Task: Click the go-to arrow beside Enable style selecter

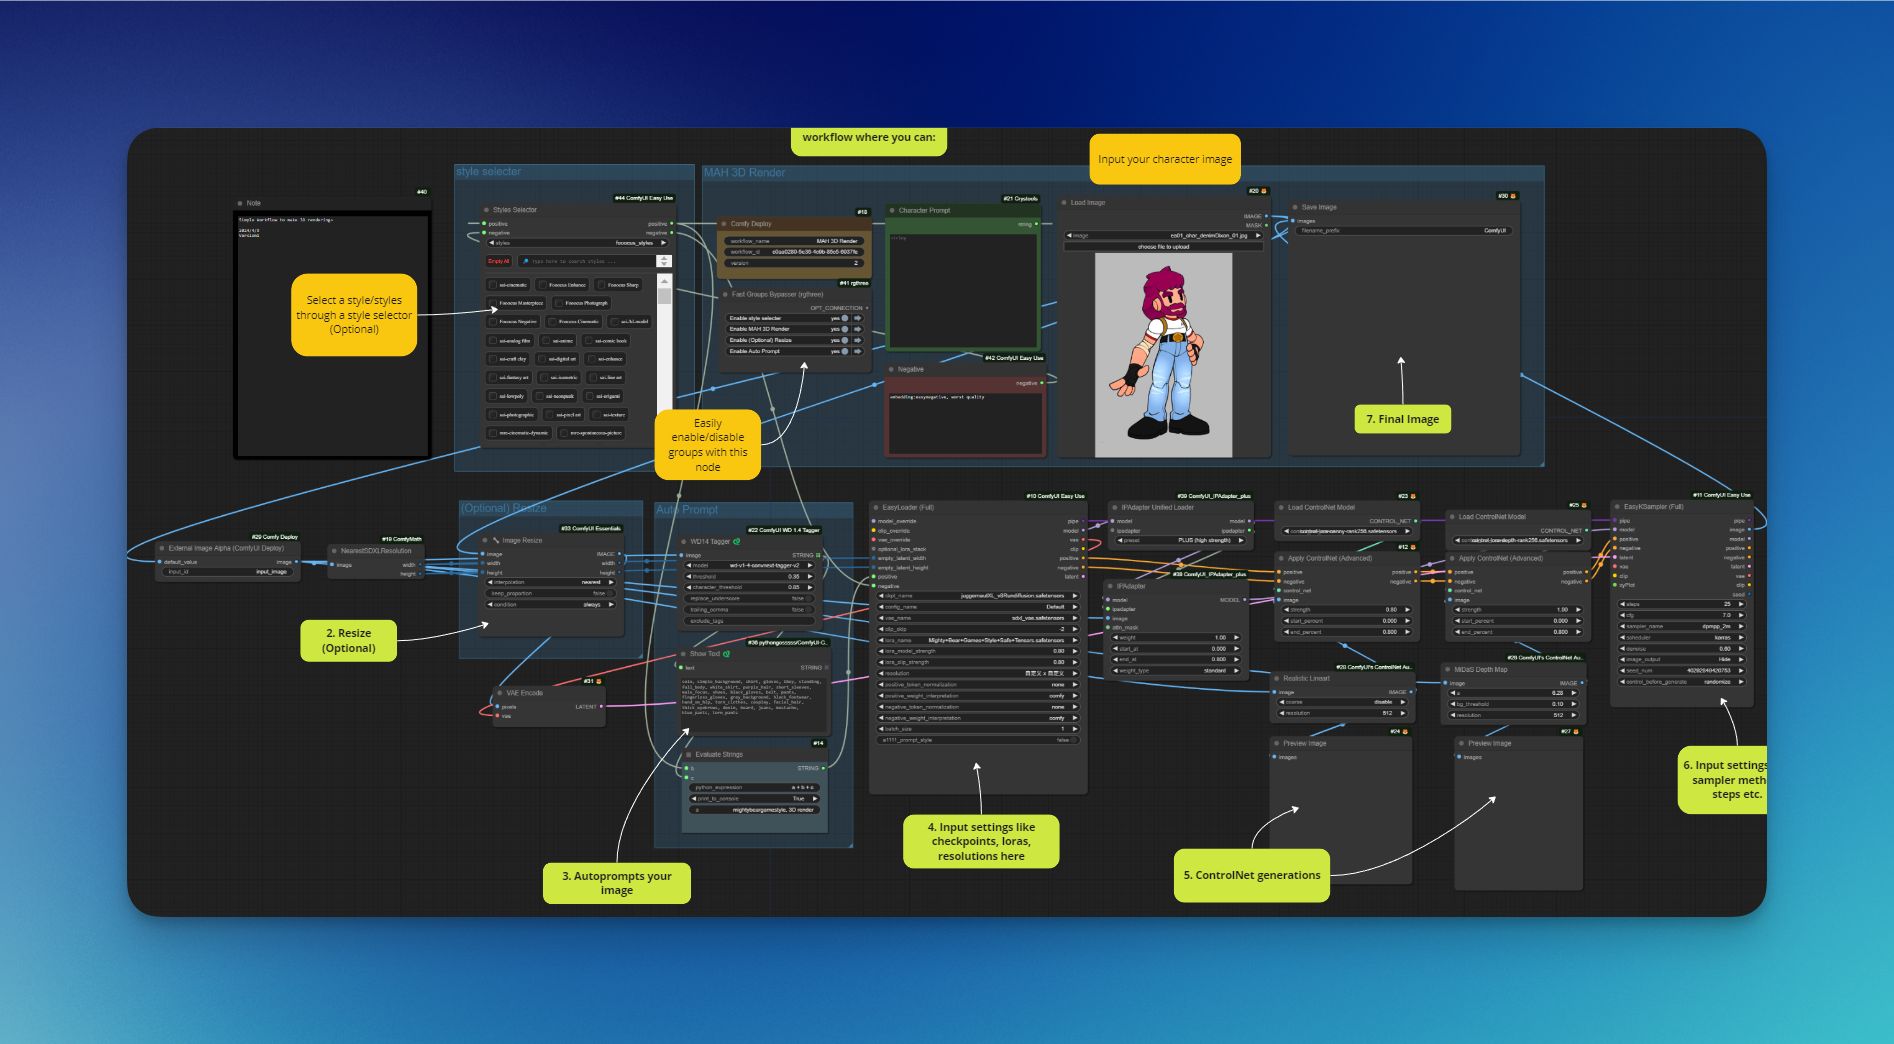Action: (857, 318)
